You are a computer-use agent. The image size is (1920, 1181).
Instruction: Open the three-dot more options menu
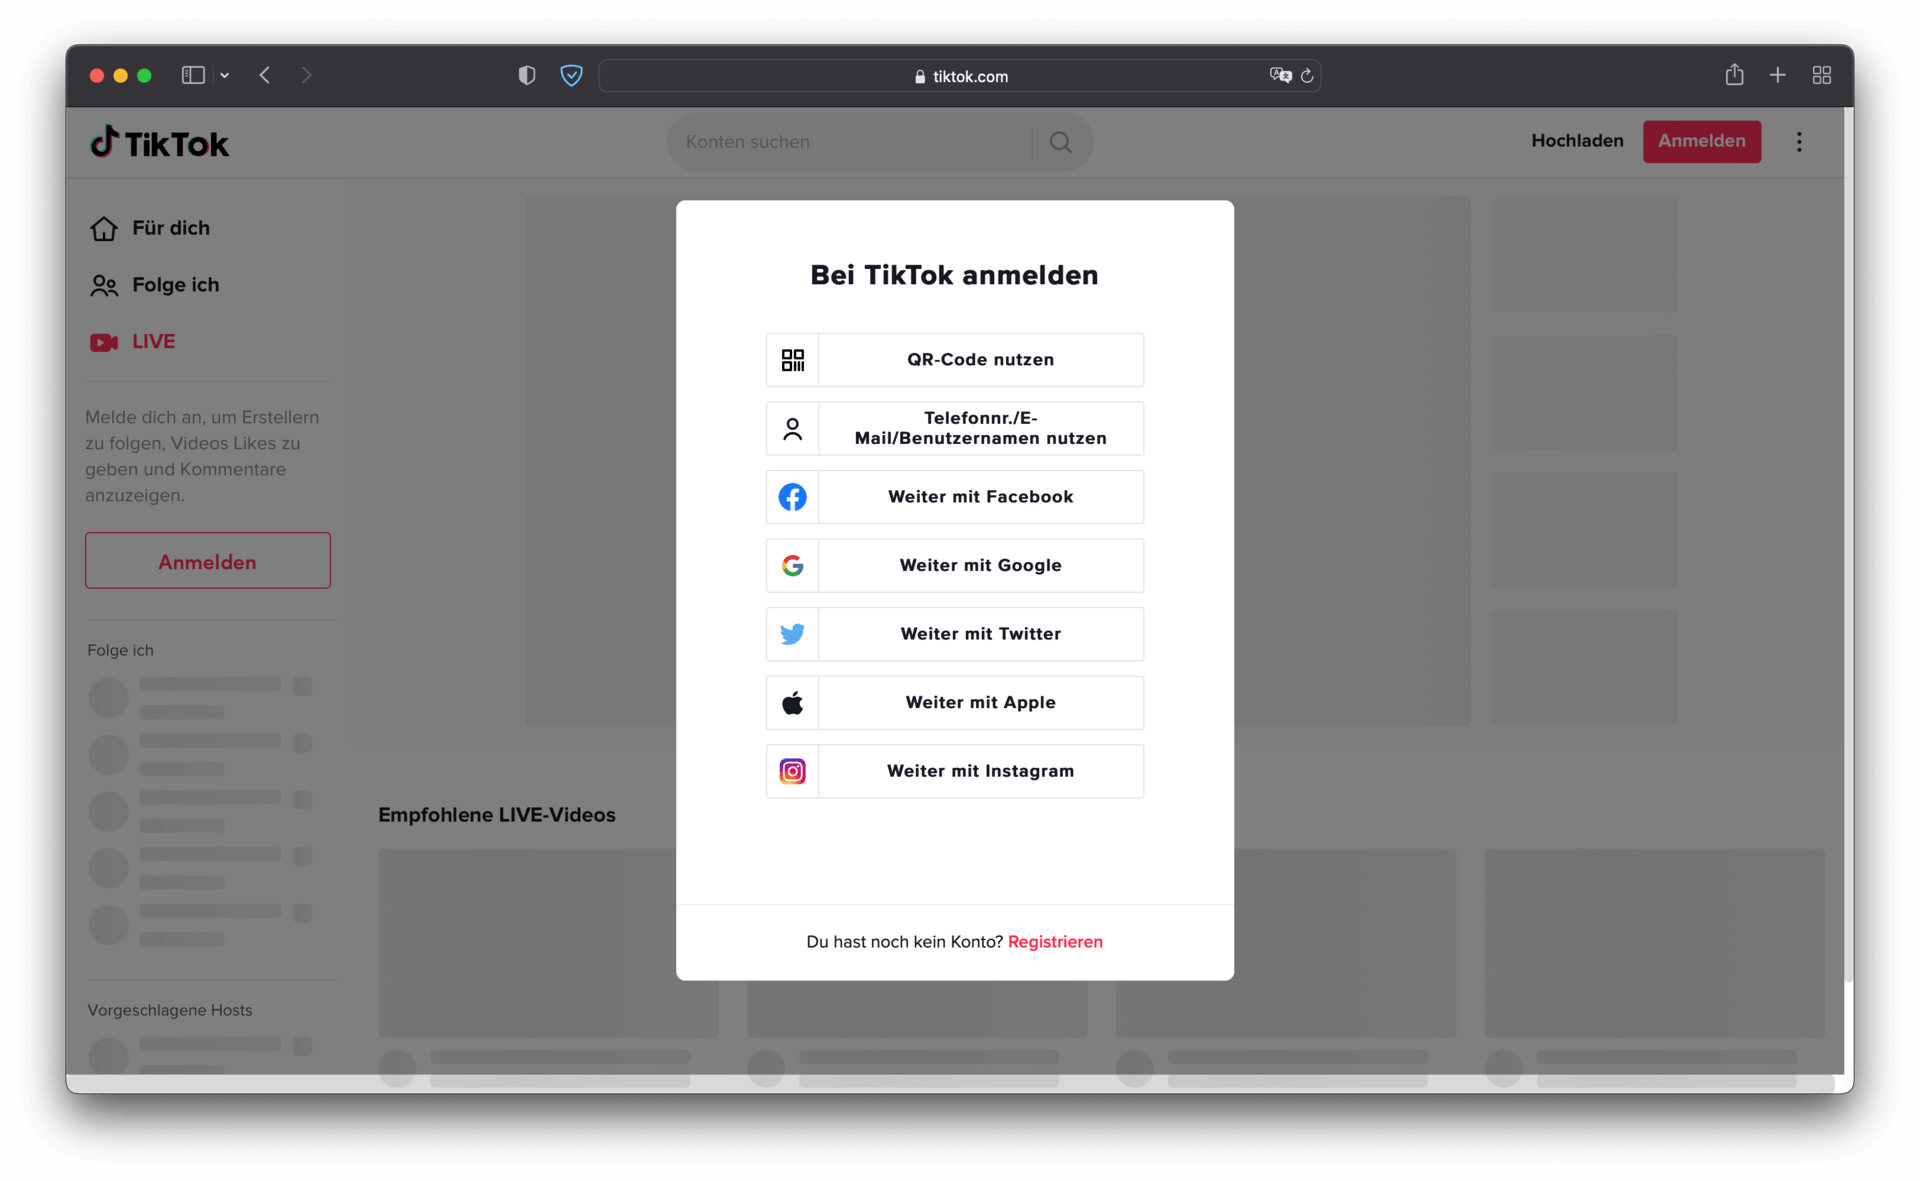1798,142
